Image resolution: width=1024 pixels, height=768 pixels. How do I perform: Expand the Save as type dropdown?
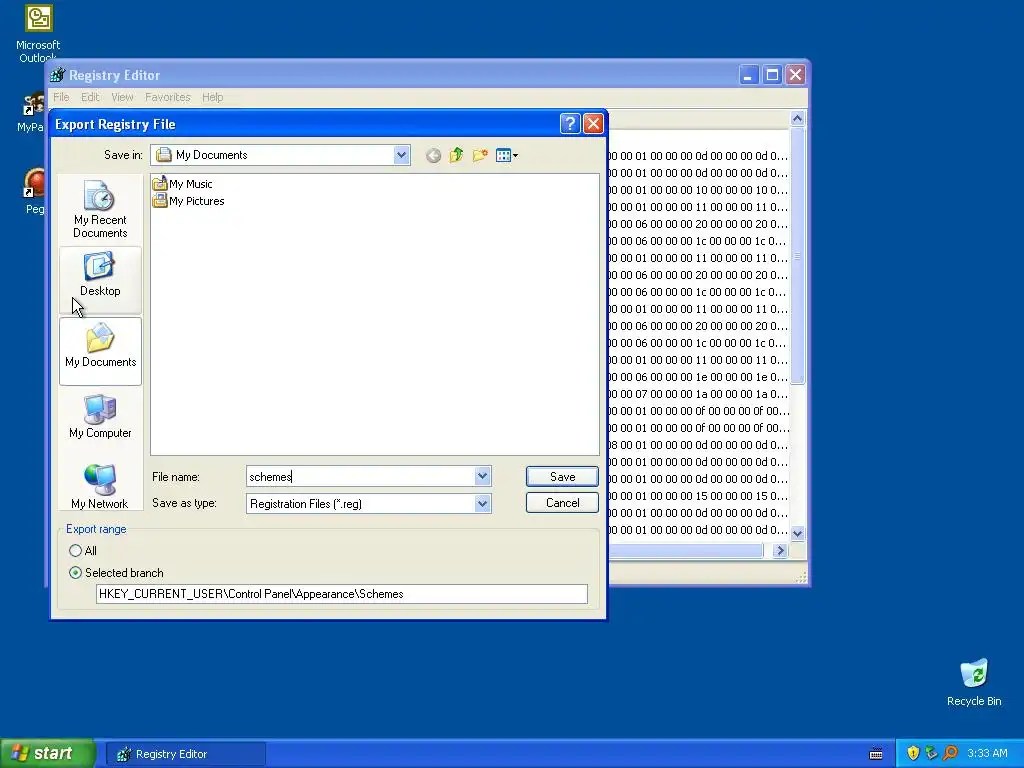click(483, 504)
